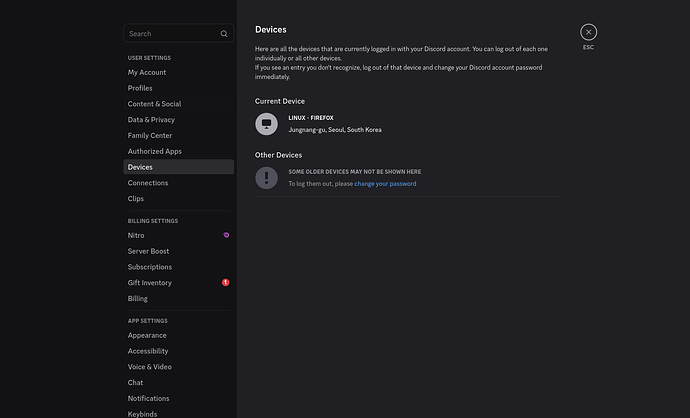Click the Gift Inventory red alert badge
The image size is (690, 418).
(x=226, y=282)
